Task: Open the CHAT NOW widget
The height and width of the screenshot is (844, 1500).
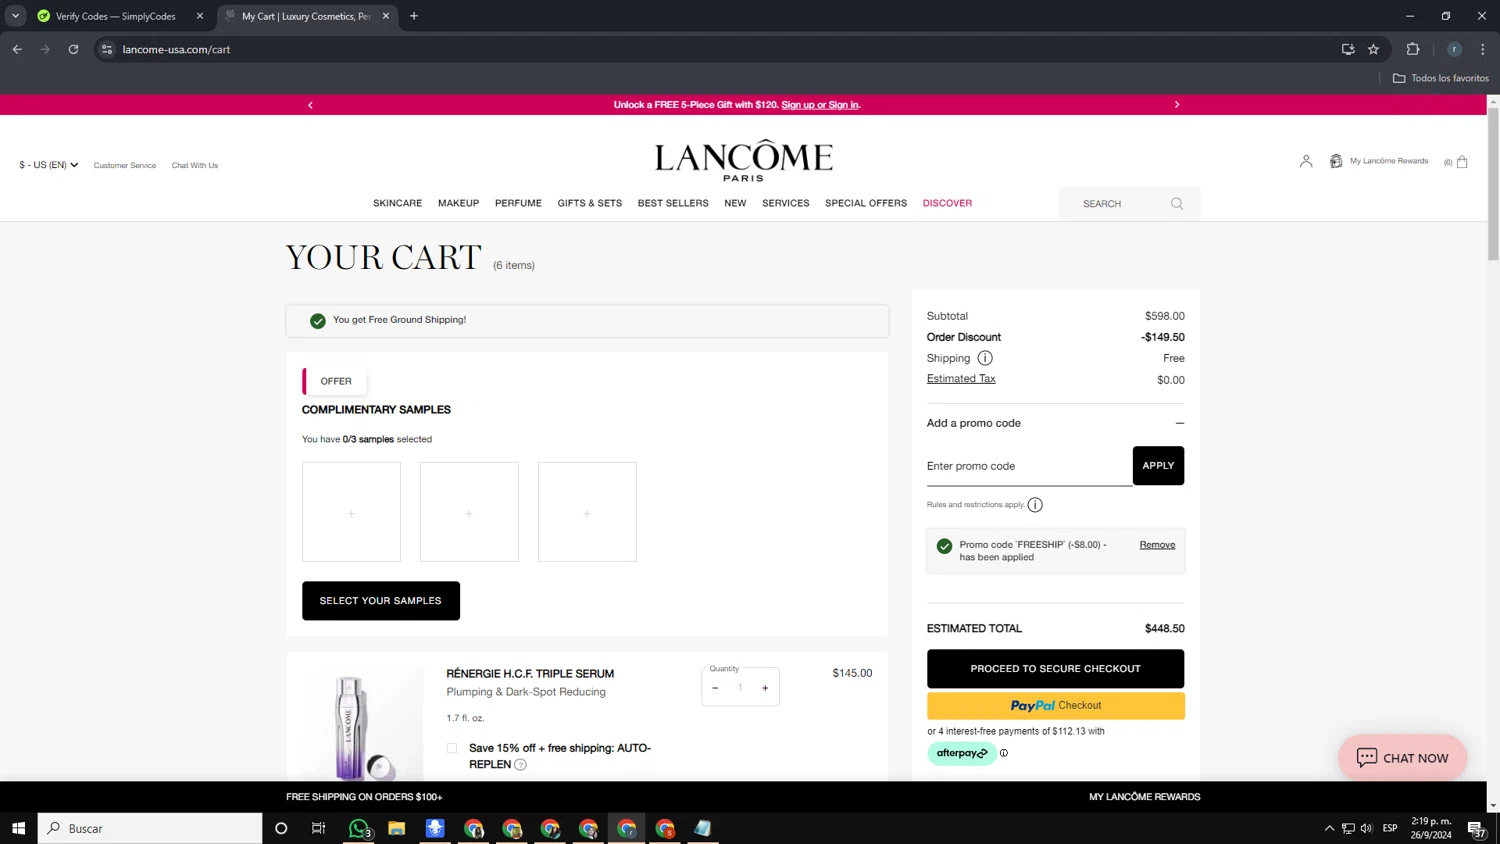Action: click(1402, 758)
